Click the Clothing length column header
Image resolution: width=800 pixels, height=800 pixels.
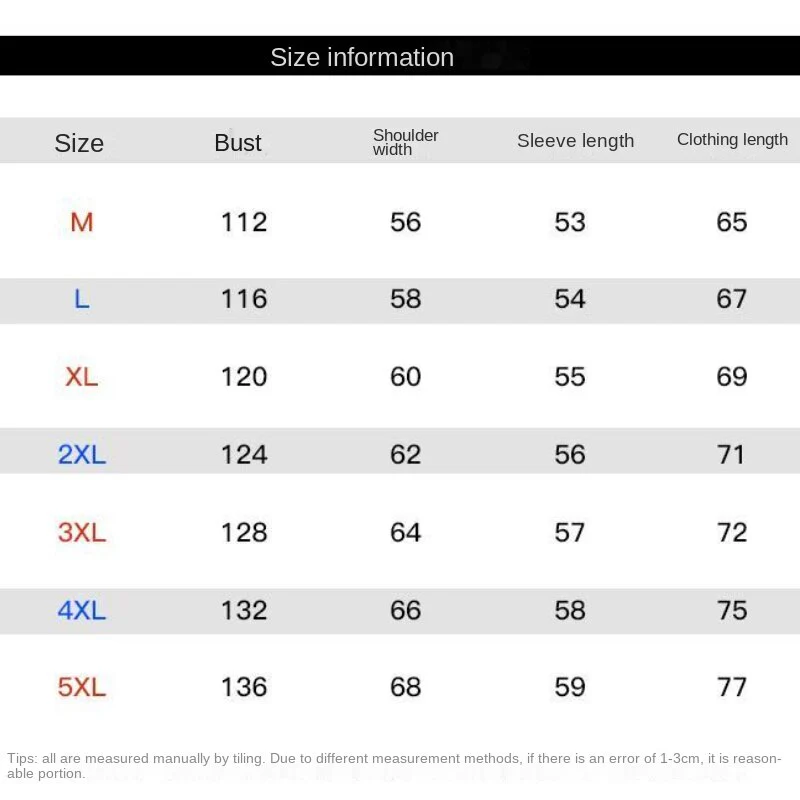732,139
